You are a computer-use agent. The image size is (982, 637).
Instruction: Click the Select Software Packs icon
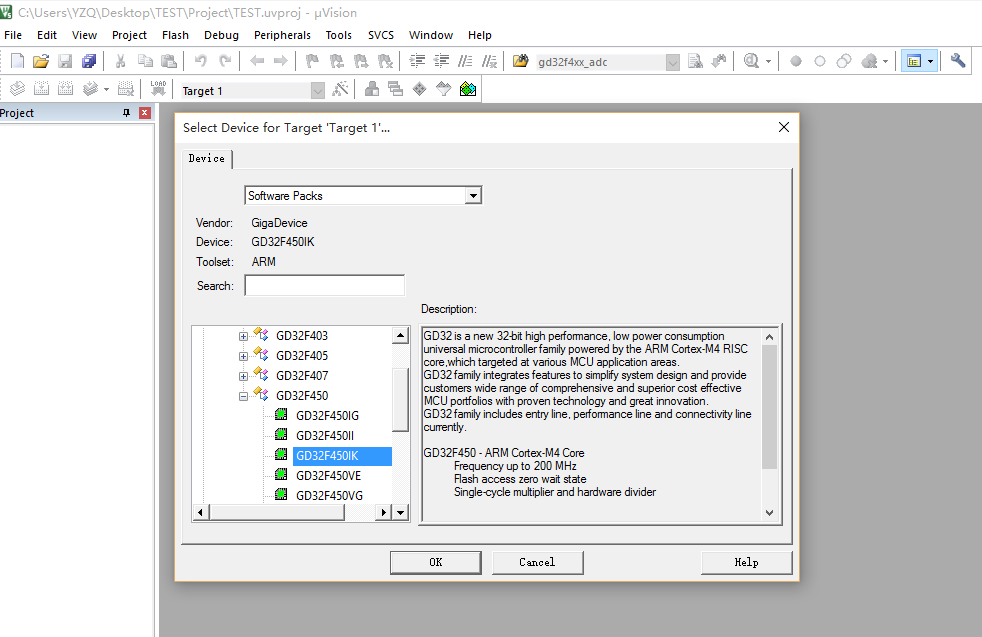tap(443, 89)
